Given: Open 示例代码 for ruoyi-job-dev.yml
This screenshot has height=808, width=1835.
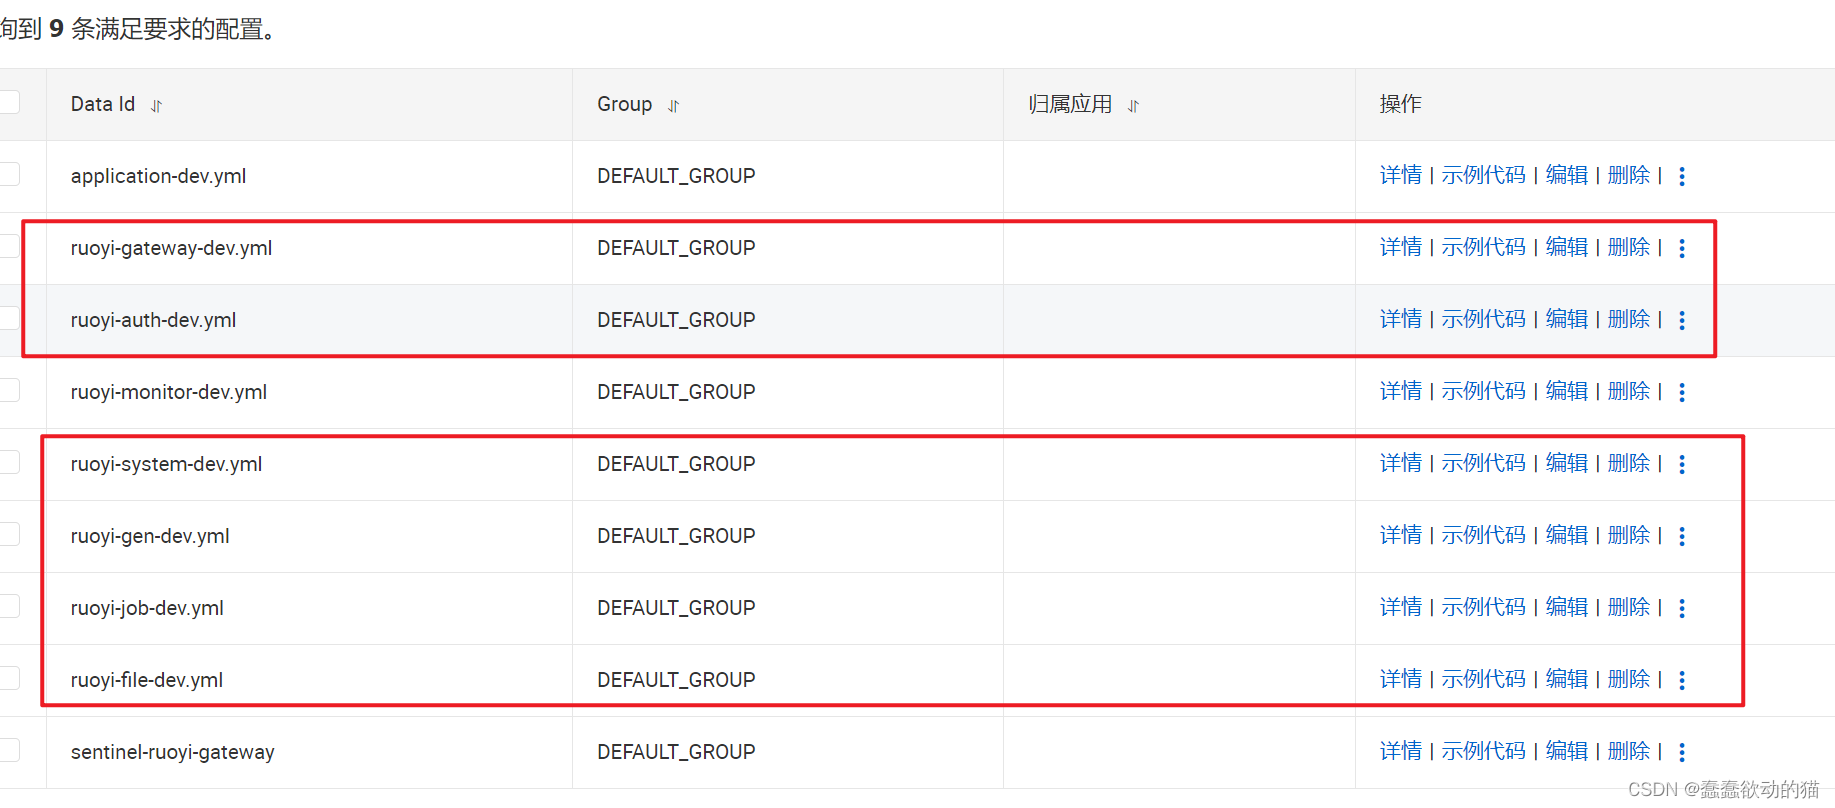Looking at the screenshot, I should coord(1483,607).
